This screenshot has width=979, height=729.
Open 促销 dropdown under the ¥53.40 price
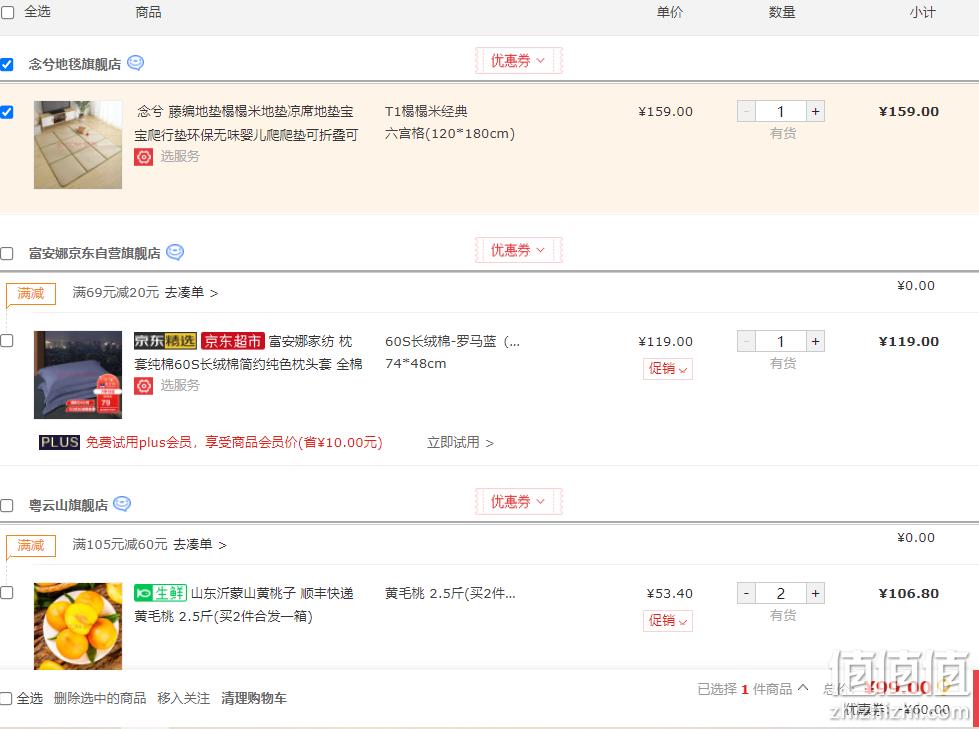667,621
